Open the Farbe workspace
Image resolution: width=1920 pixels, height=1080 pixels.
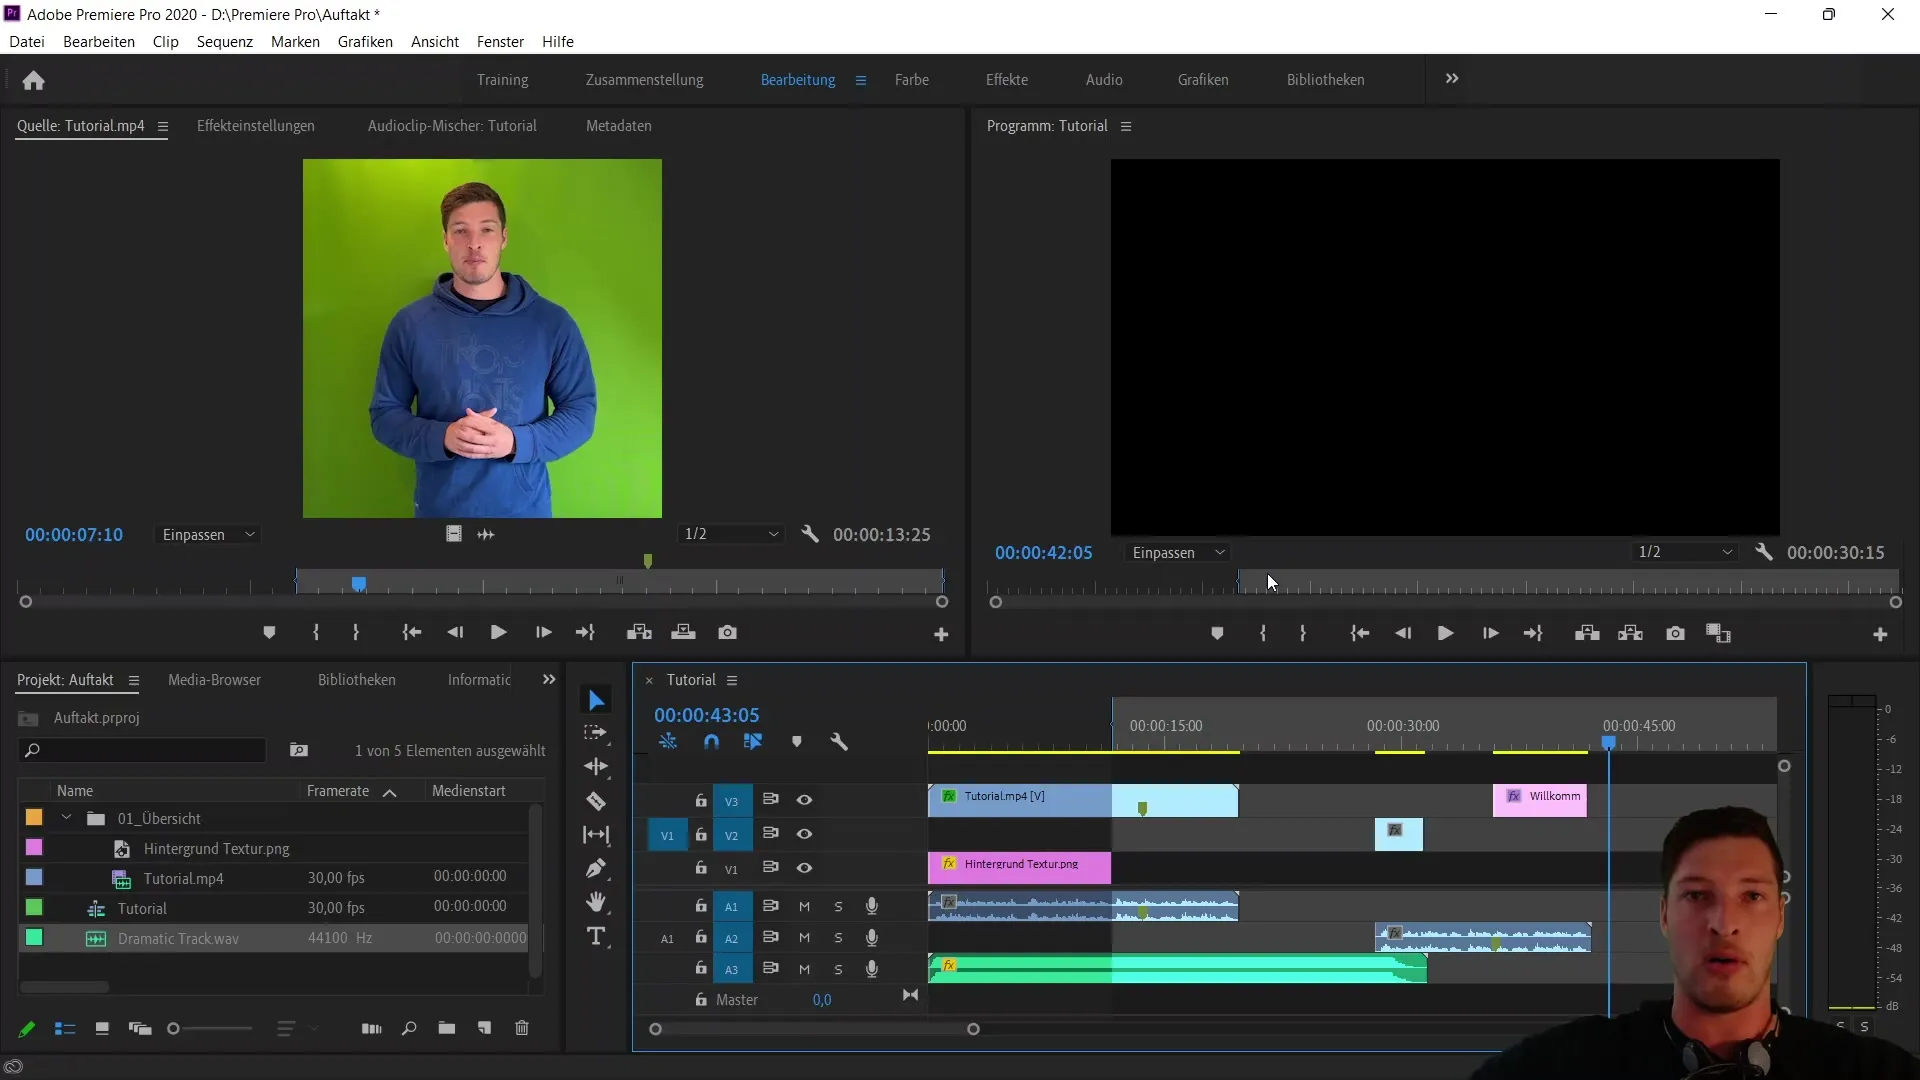(x=911, y=80)
